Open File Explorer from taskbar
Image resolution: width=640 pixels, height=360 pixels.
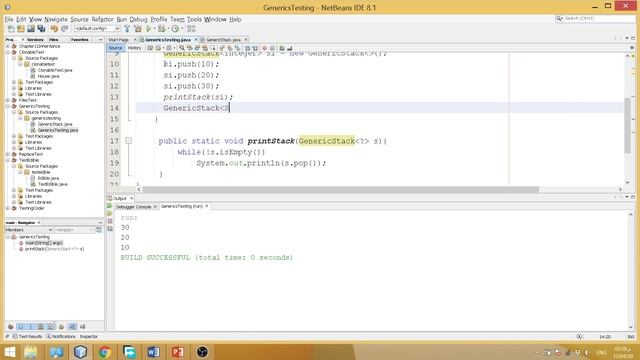coord(31,352)
